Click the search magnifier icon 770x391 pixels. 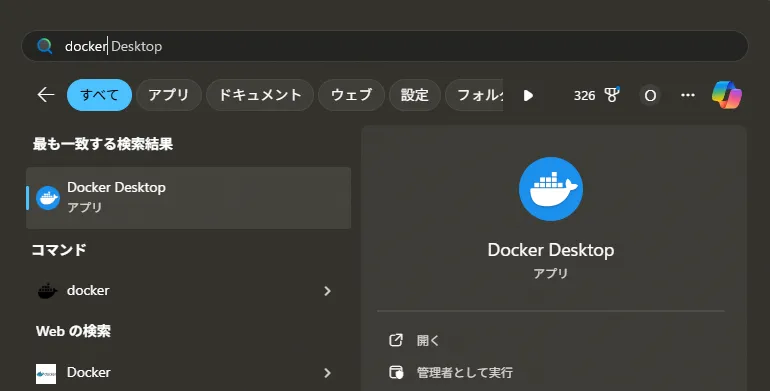point(45,46)
